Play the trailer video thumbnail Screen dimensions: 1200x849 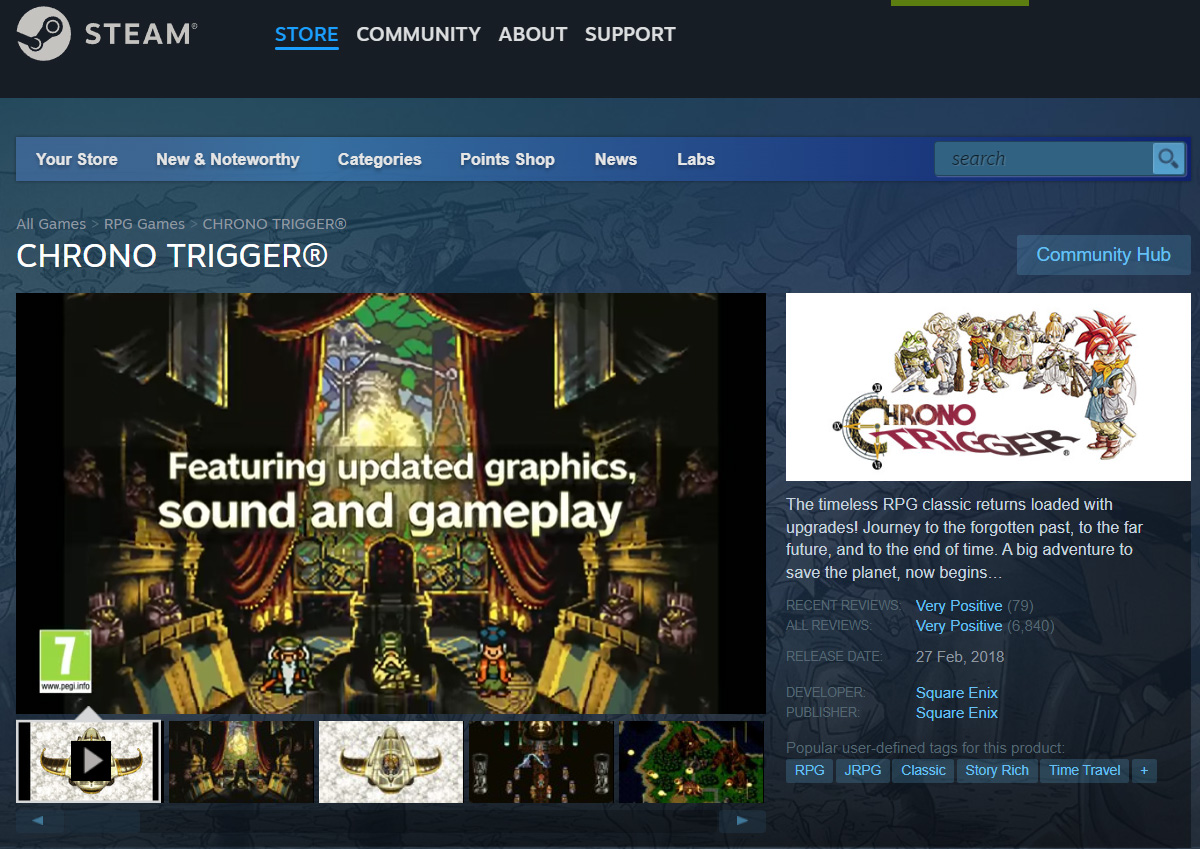click(89, 761)
